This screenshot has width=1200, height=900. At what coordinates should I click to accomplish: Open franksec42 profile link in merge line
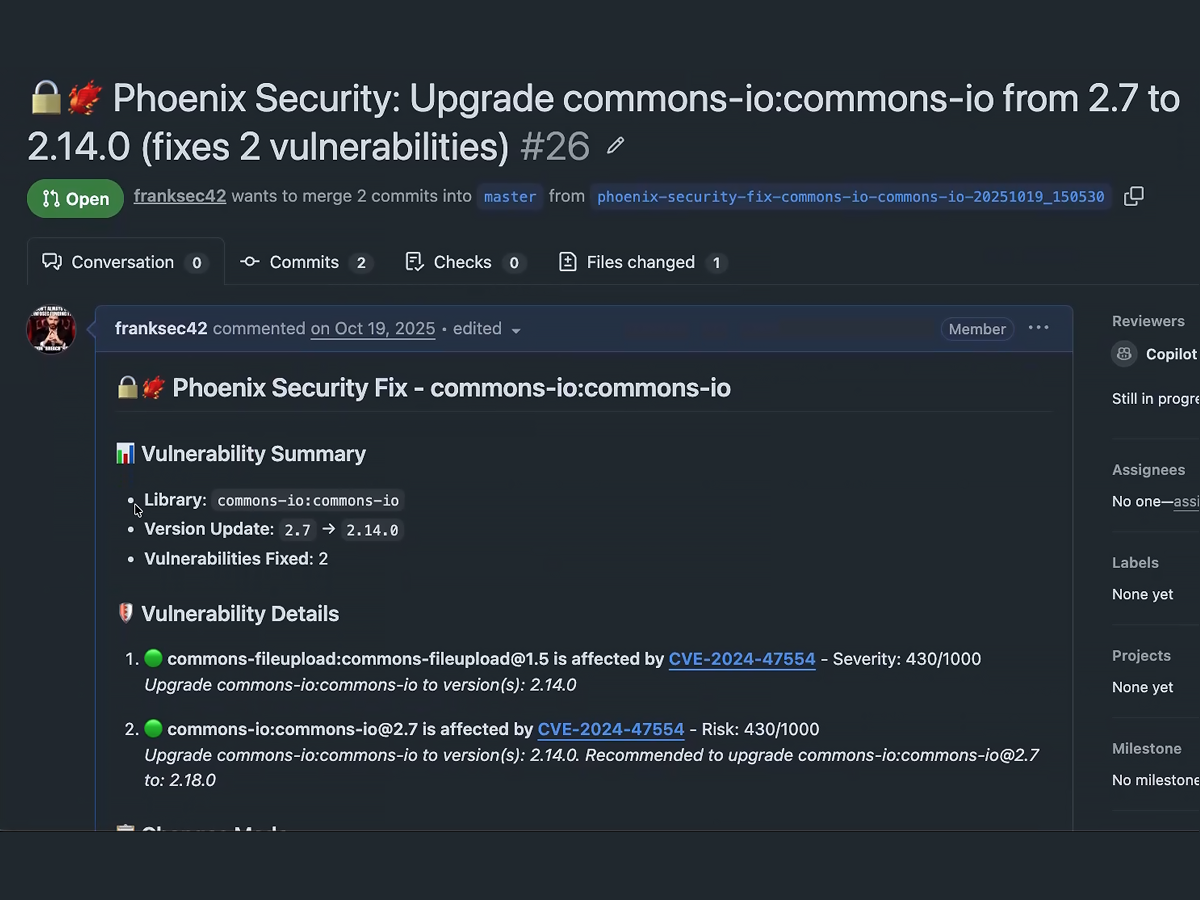coord(180,196)
